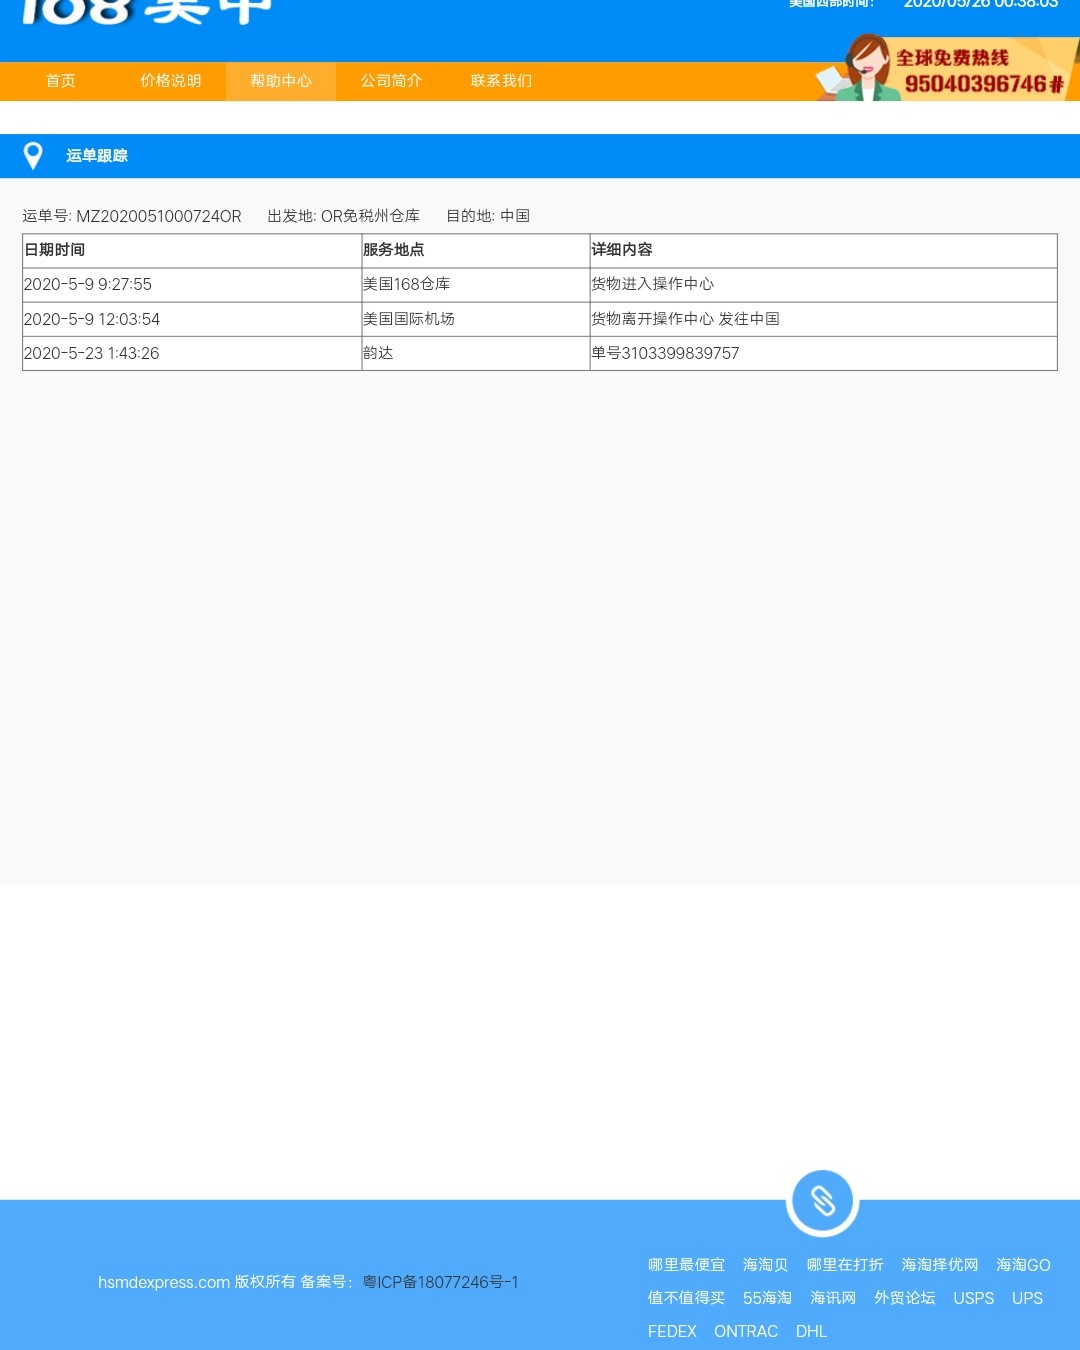Open the 公司简介 company profile page
The image size is (1080, 1350).
point(391,81)
